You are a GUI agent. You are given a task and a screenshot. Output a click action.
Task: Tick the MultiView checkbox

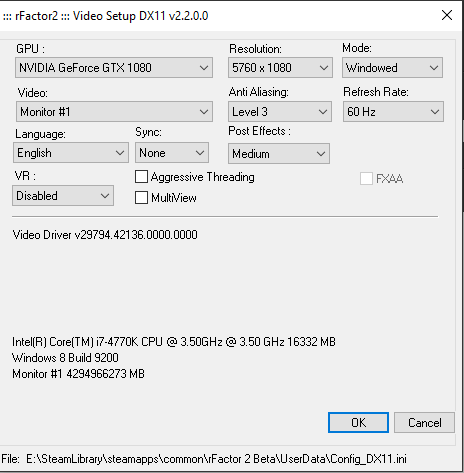coord(141,198)
